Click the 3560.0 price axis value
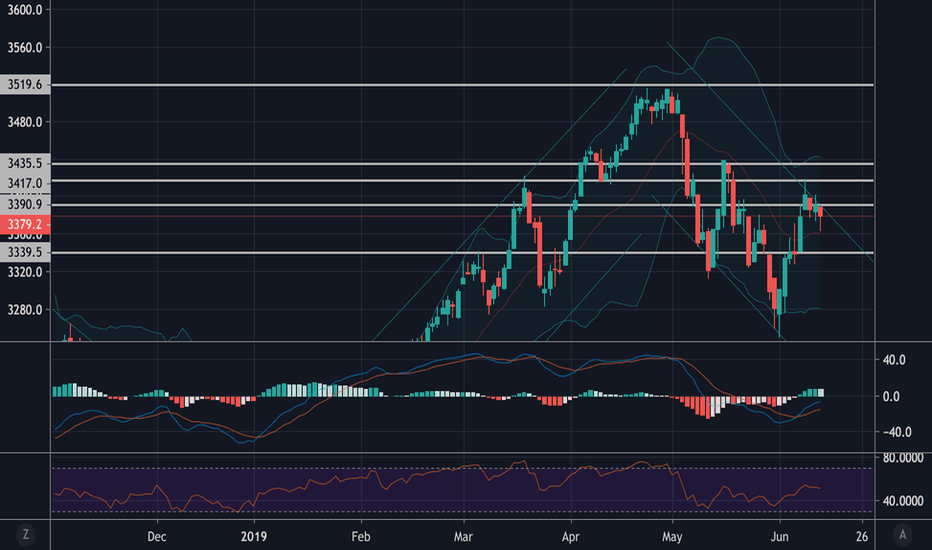 point(25,48)
